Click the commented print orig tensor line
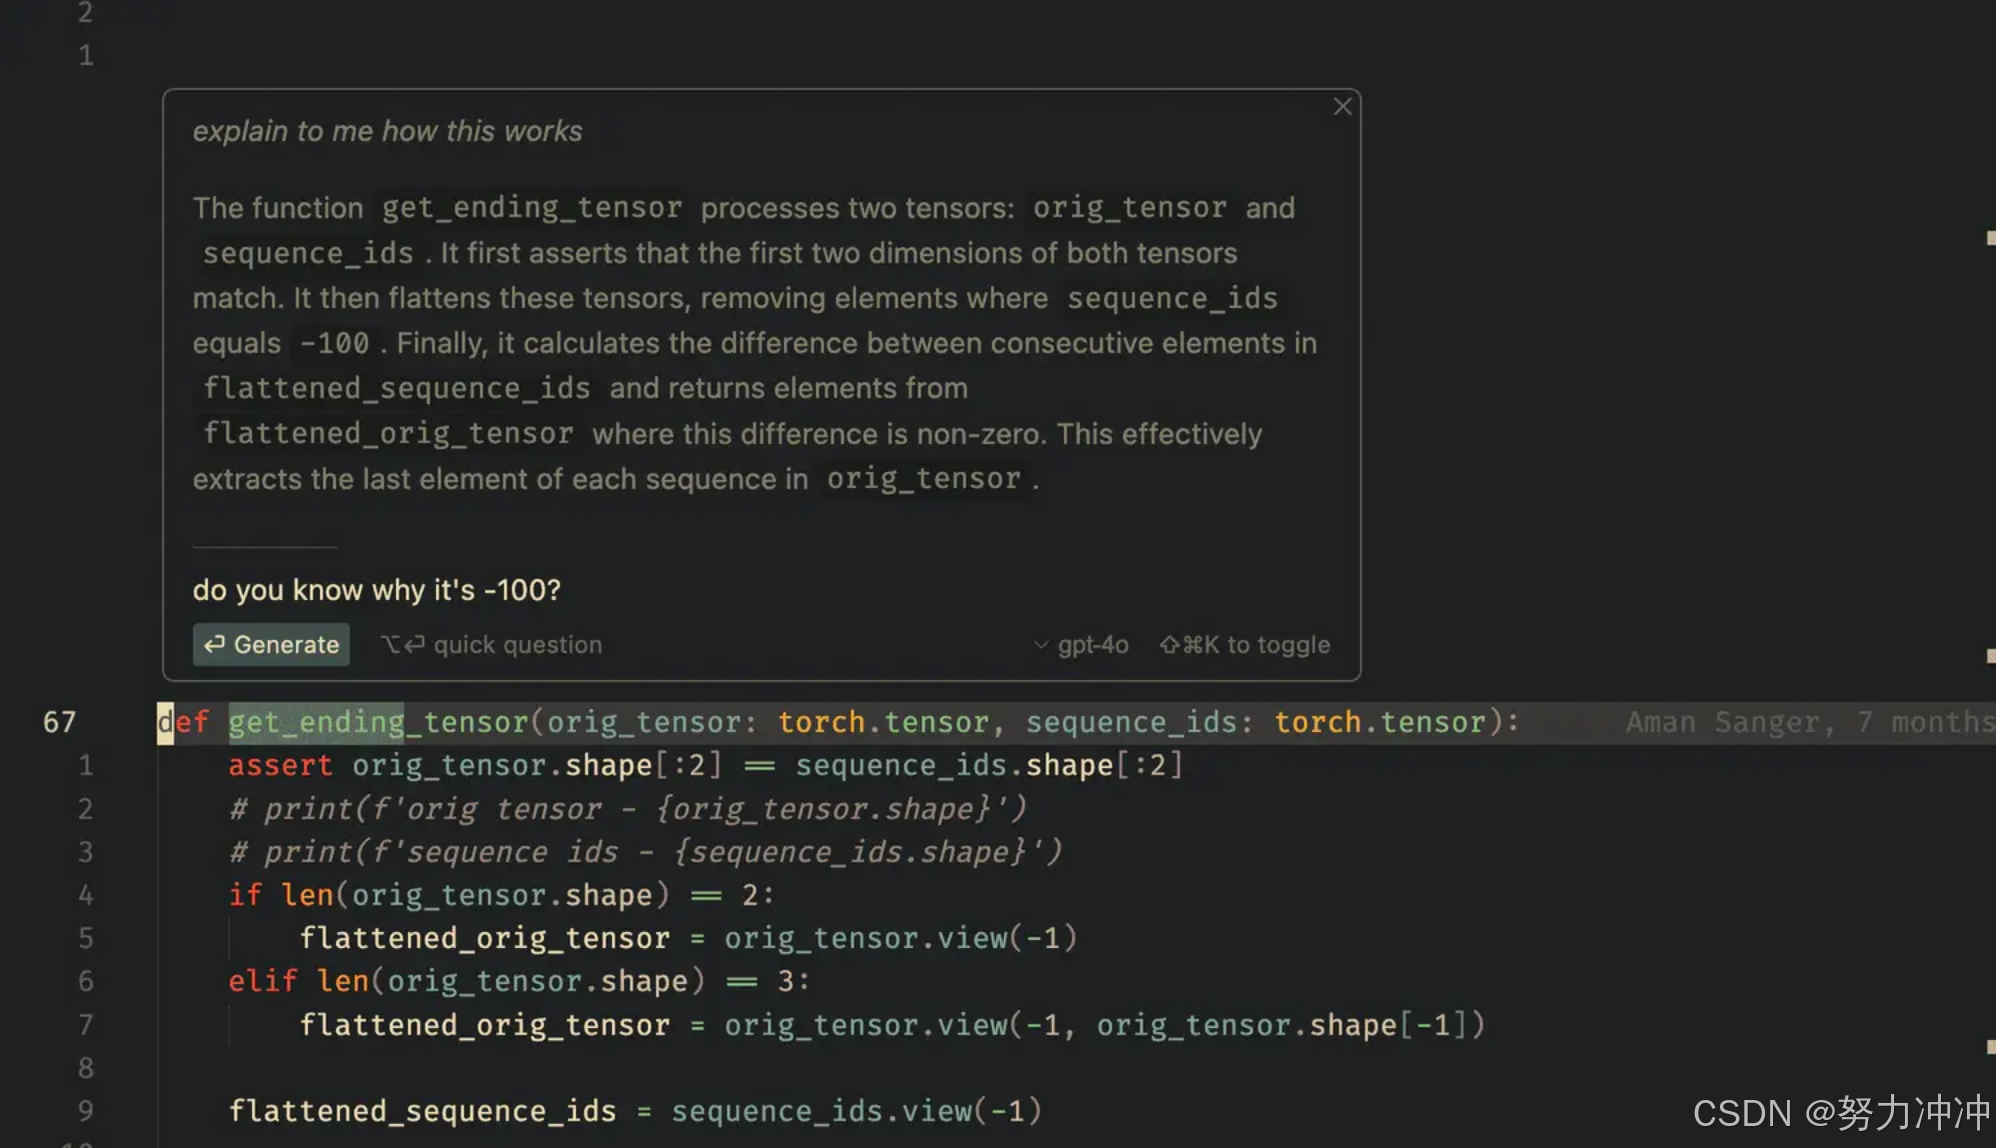1996x1148 pixels. point(627,808)
